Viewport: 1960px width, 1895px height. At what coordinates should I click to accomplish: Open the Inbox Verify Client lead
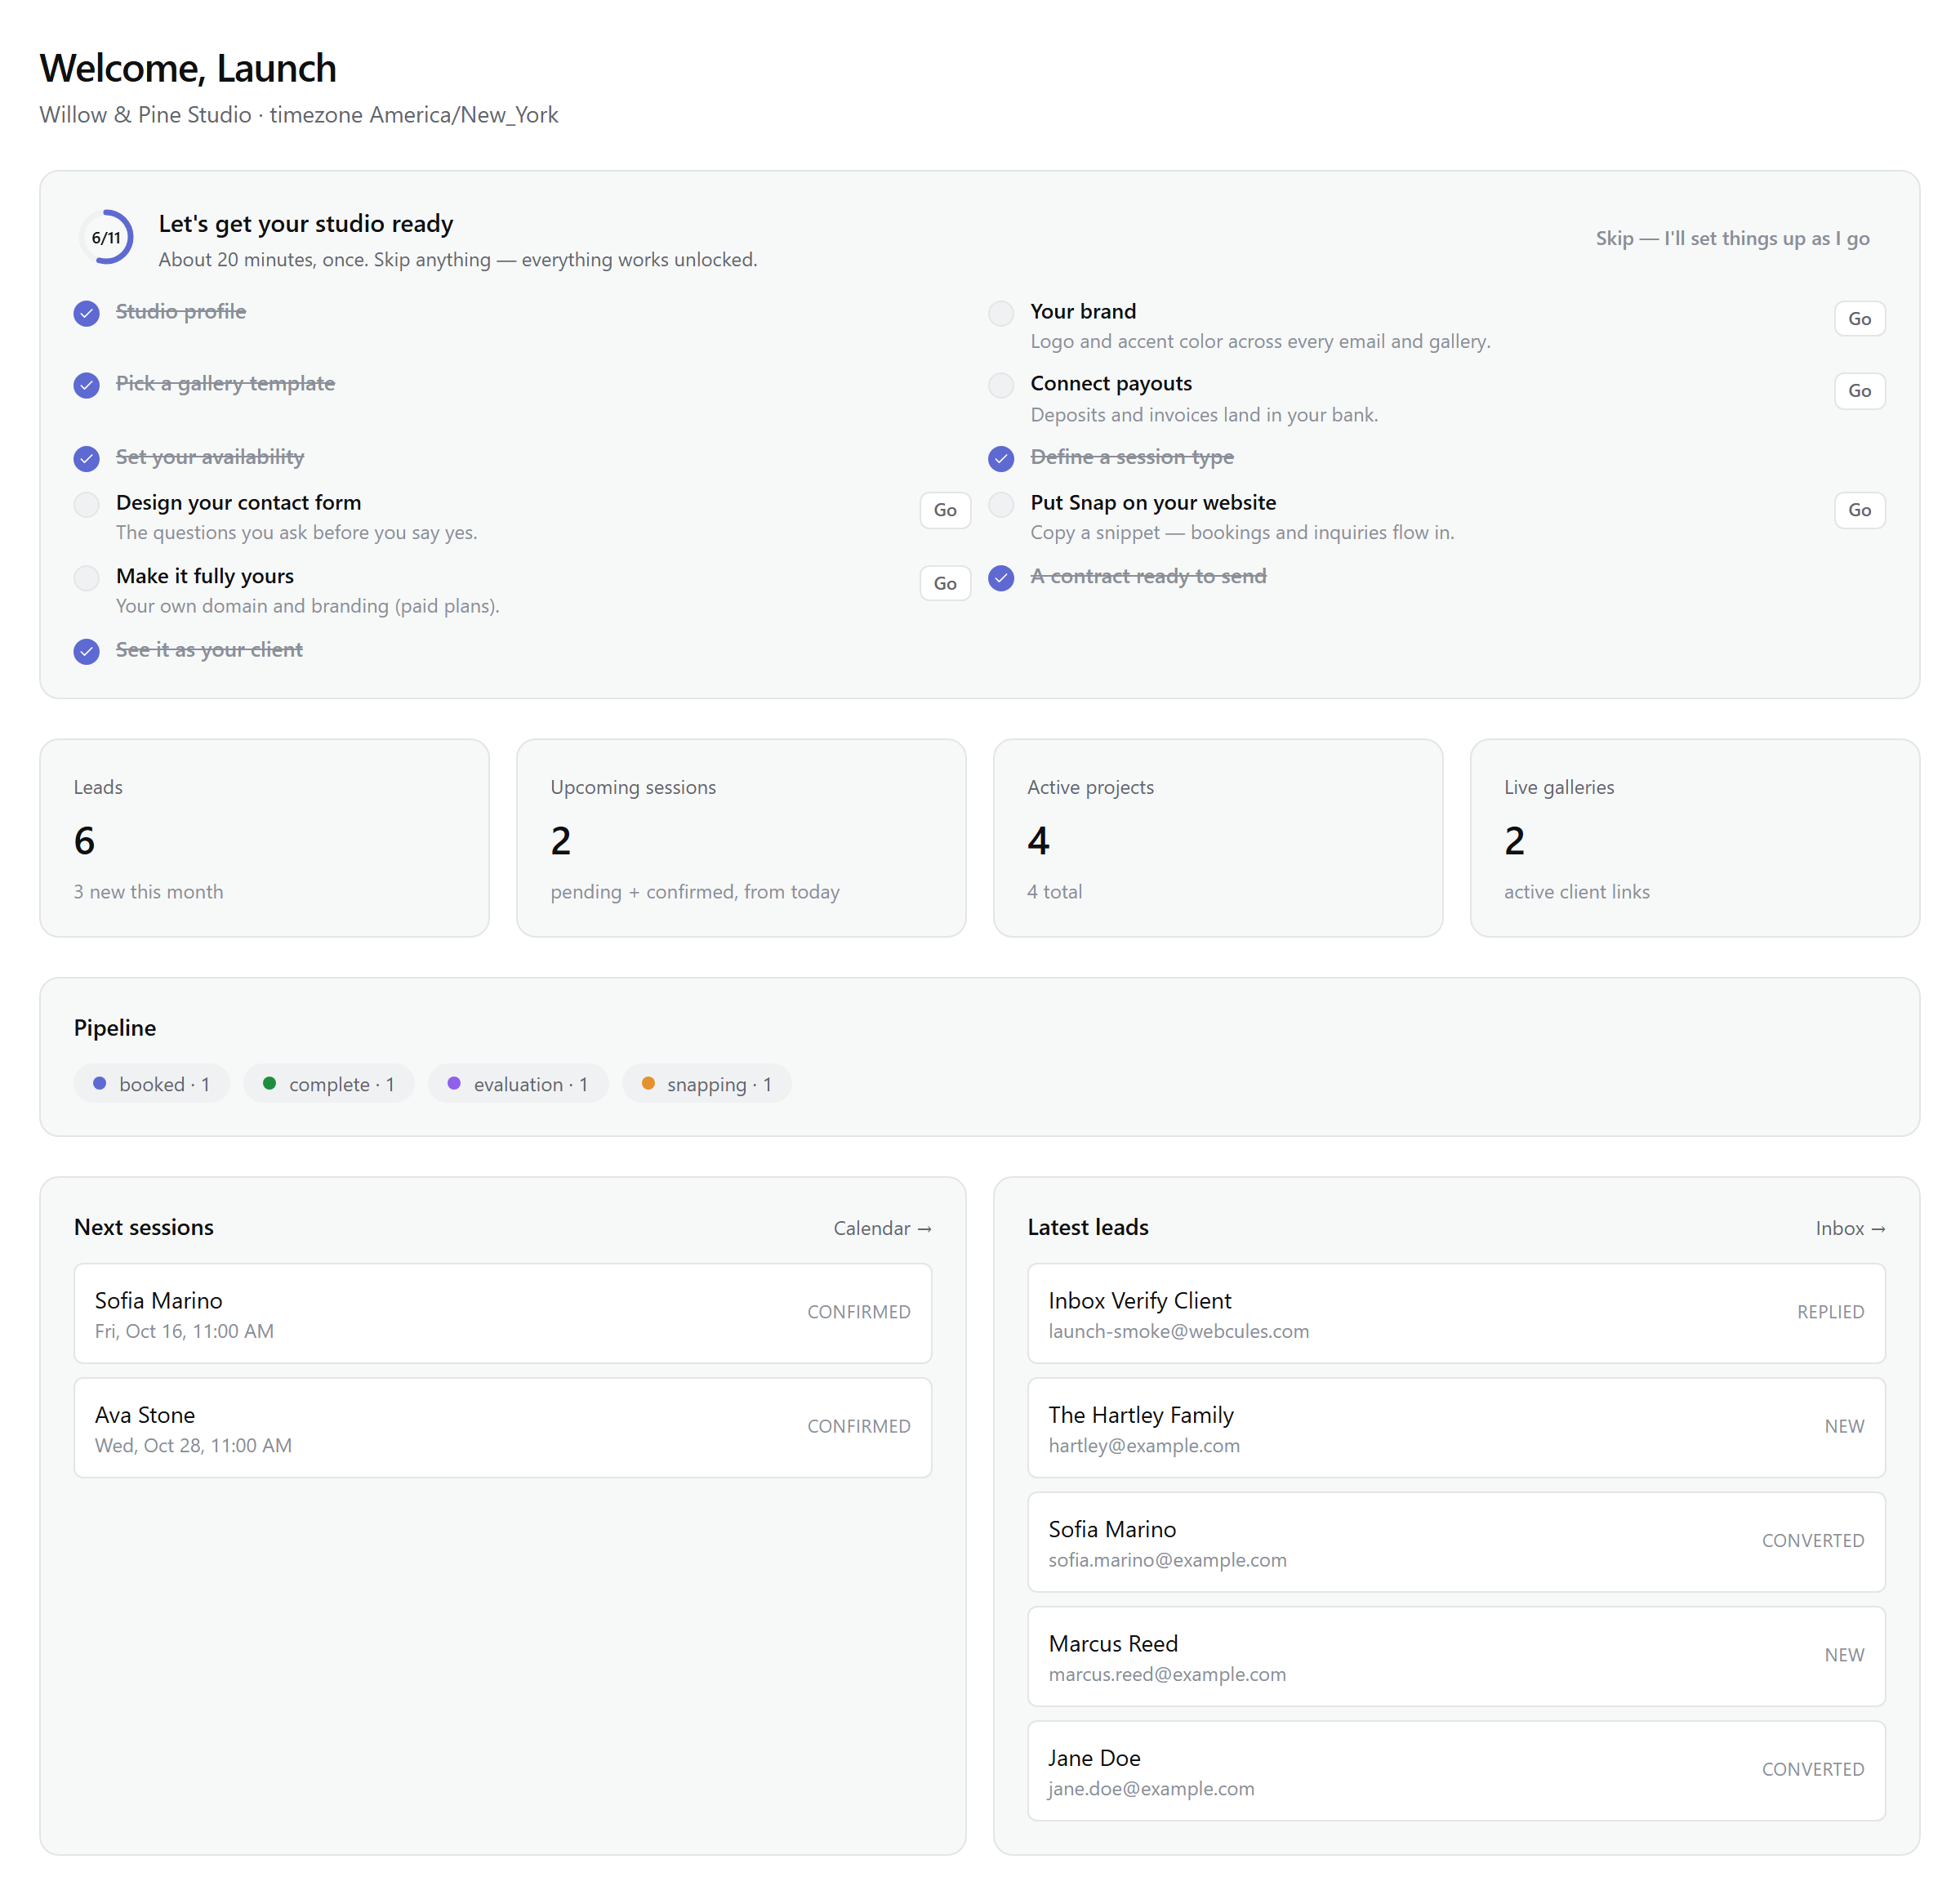coord(1456,1313)
